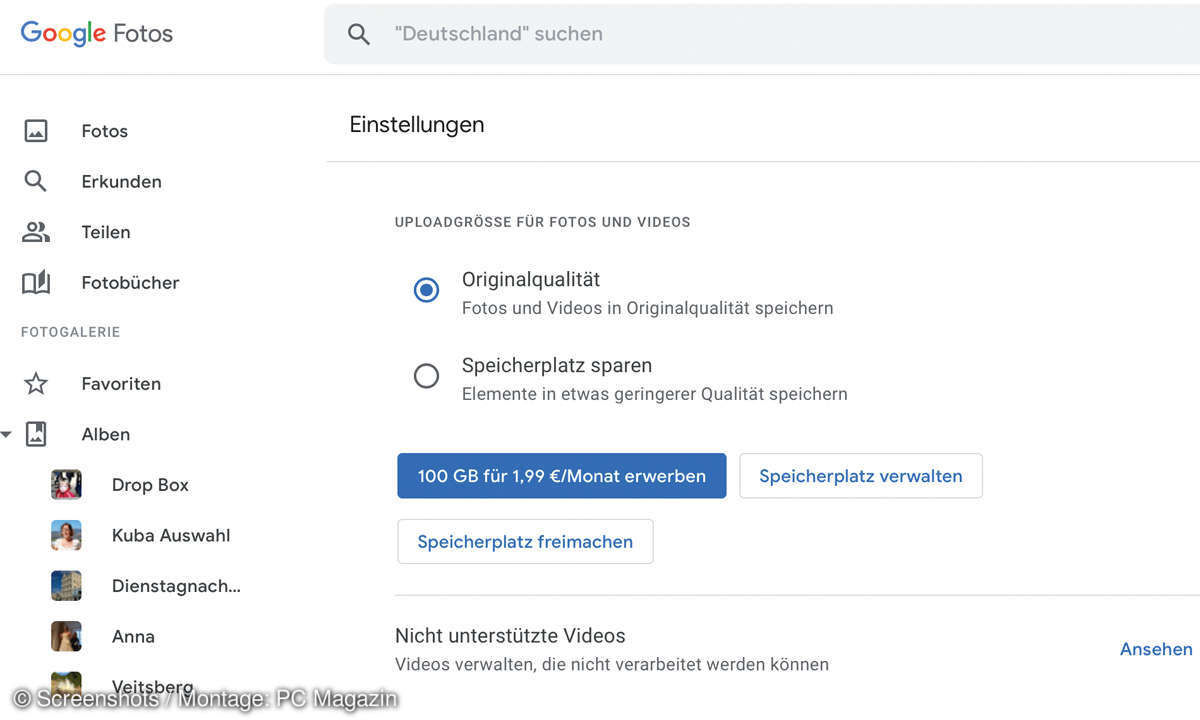Collapse the Alben tree arrow

tap(6, 435)
